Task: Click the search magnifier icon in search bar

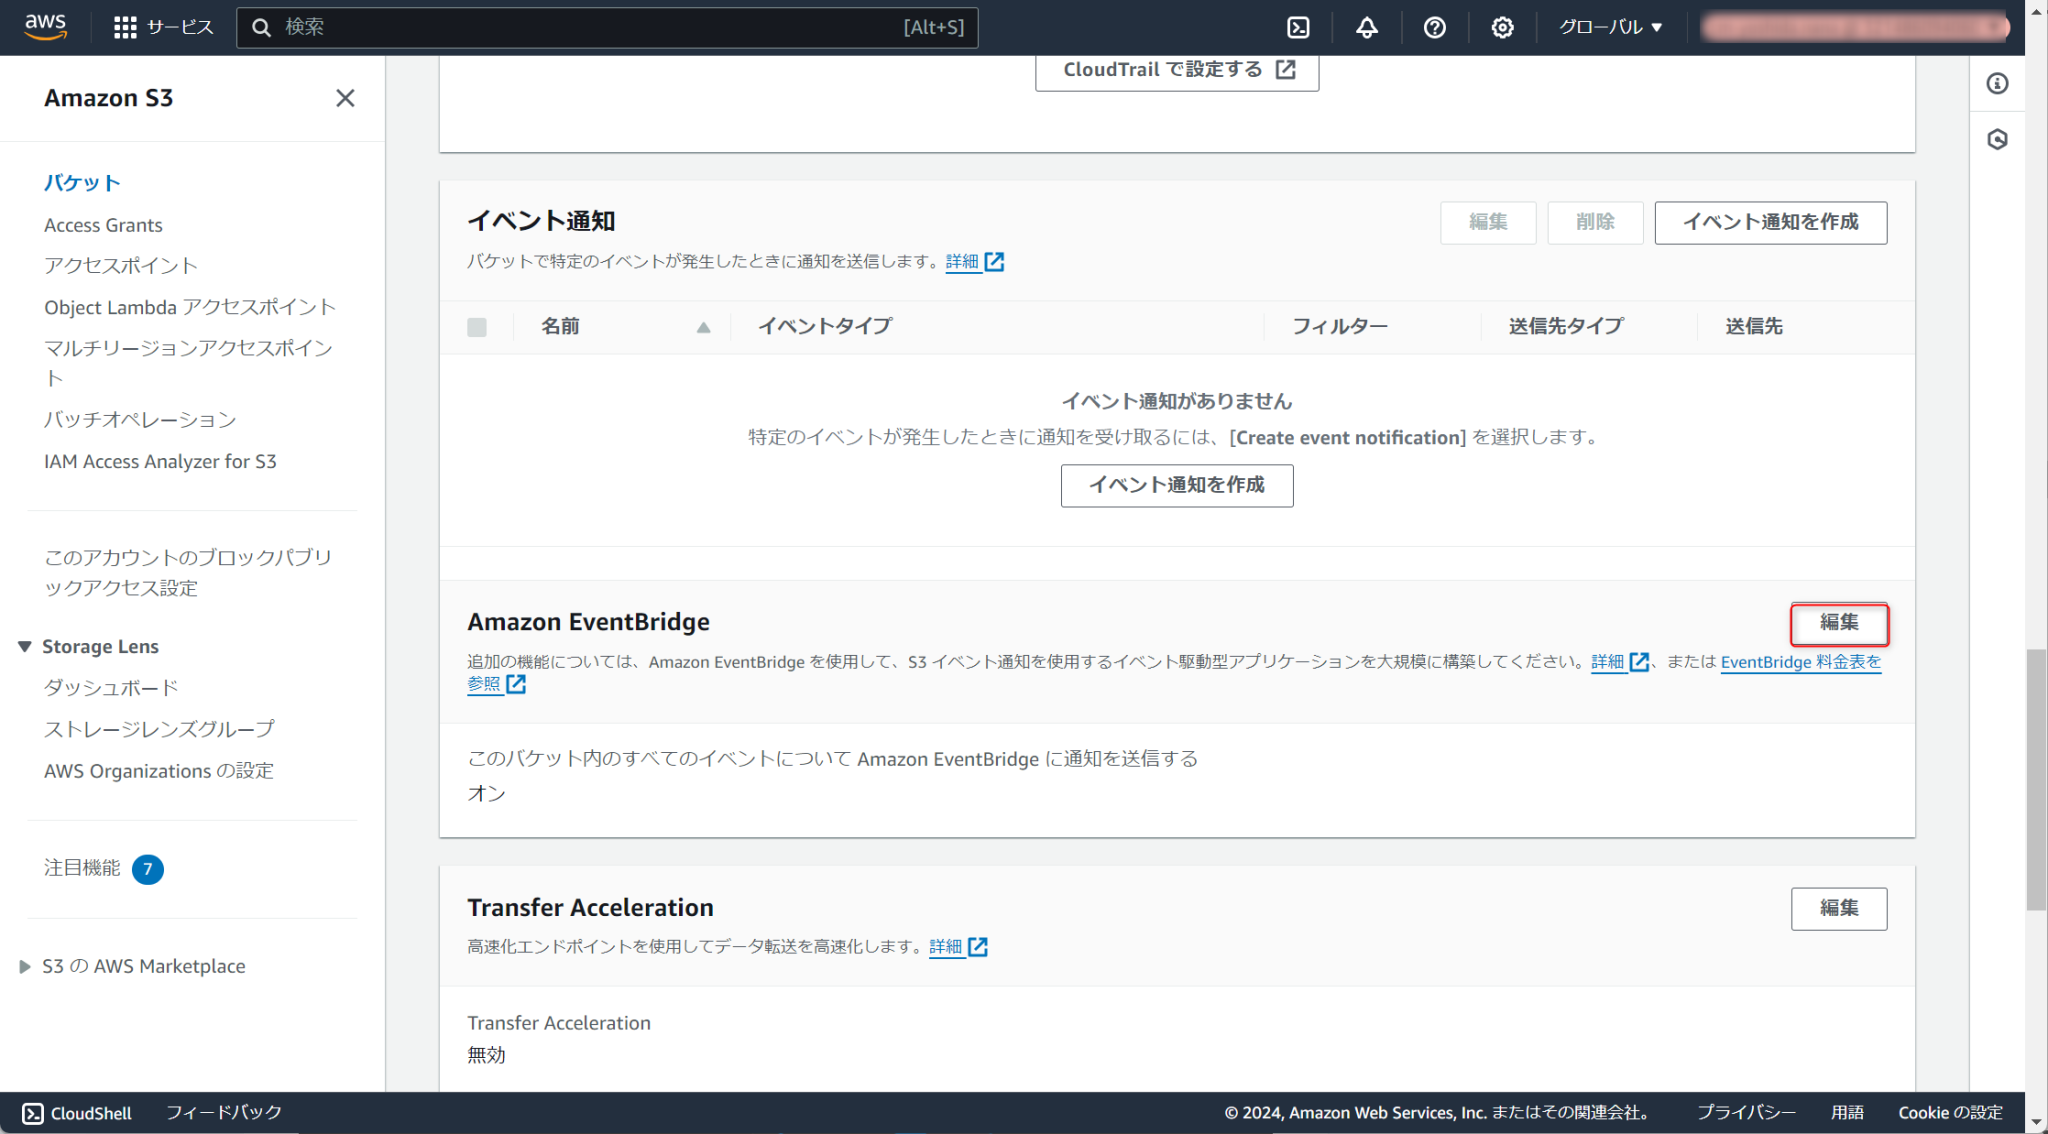Action: [x=262, y=27]
